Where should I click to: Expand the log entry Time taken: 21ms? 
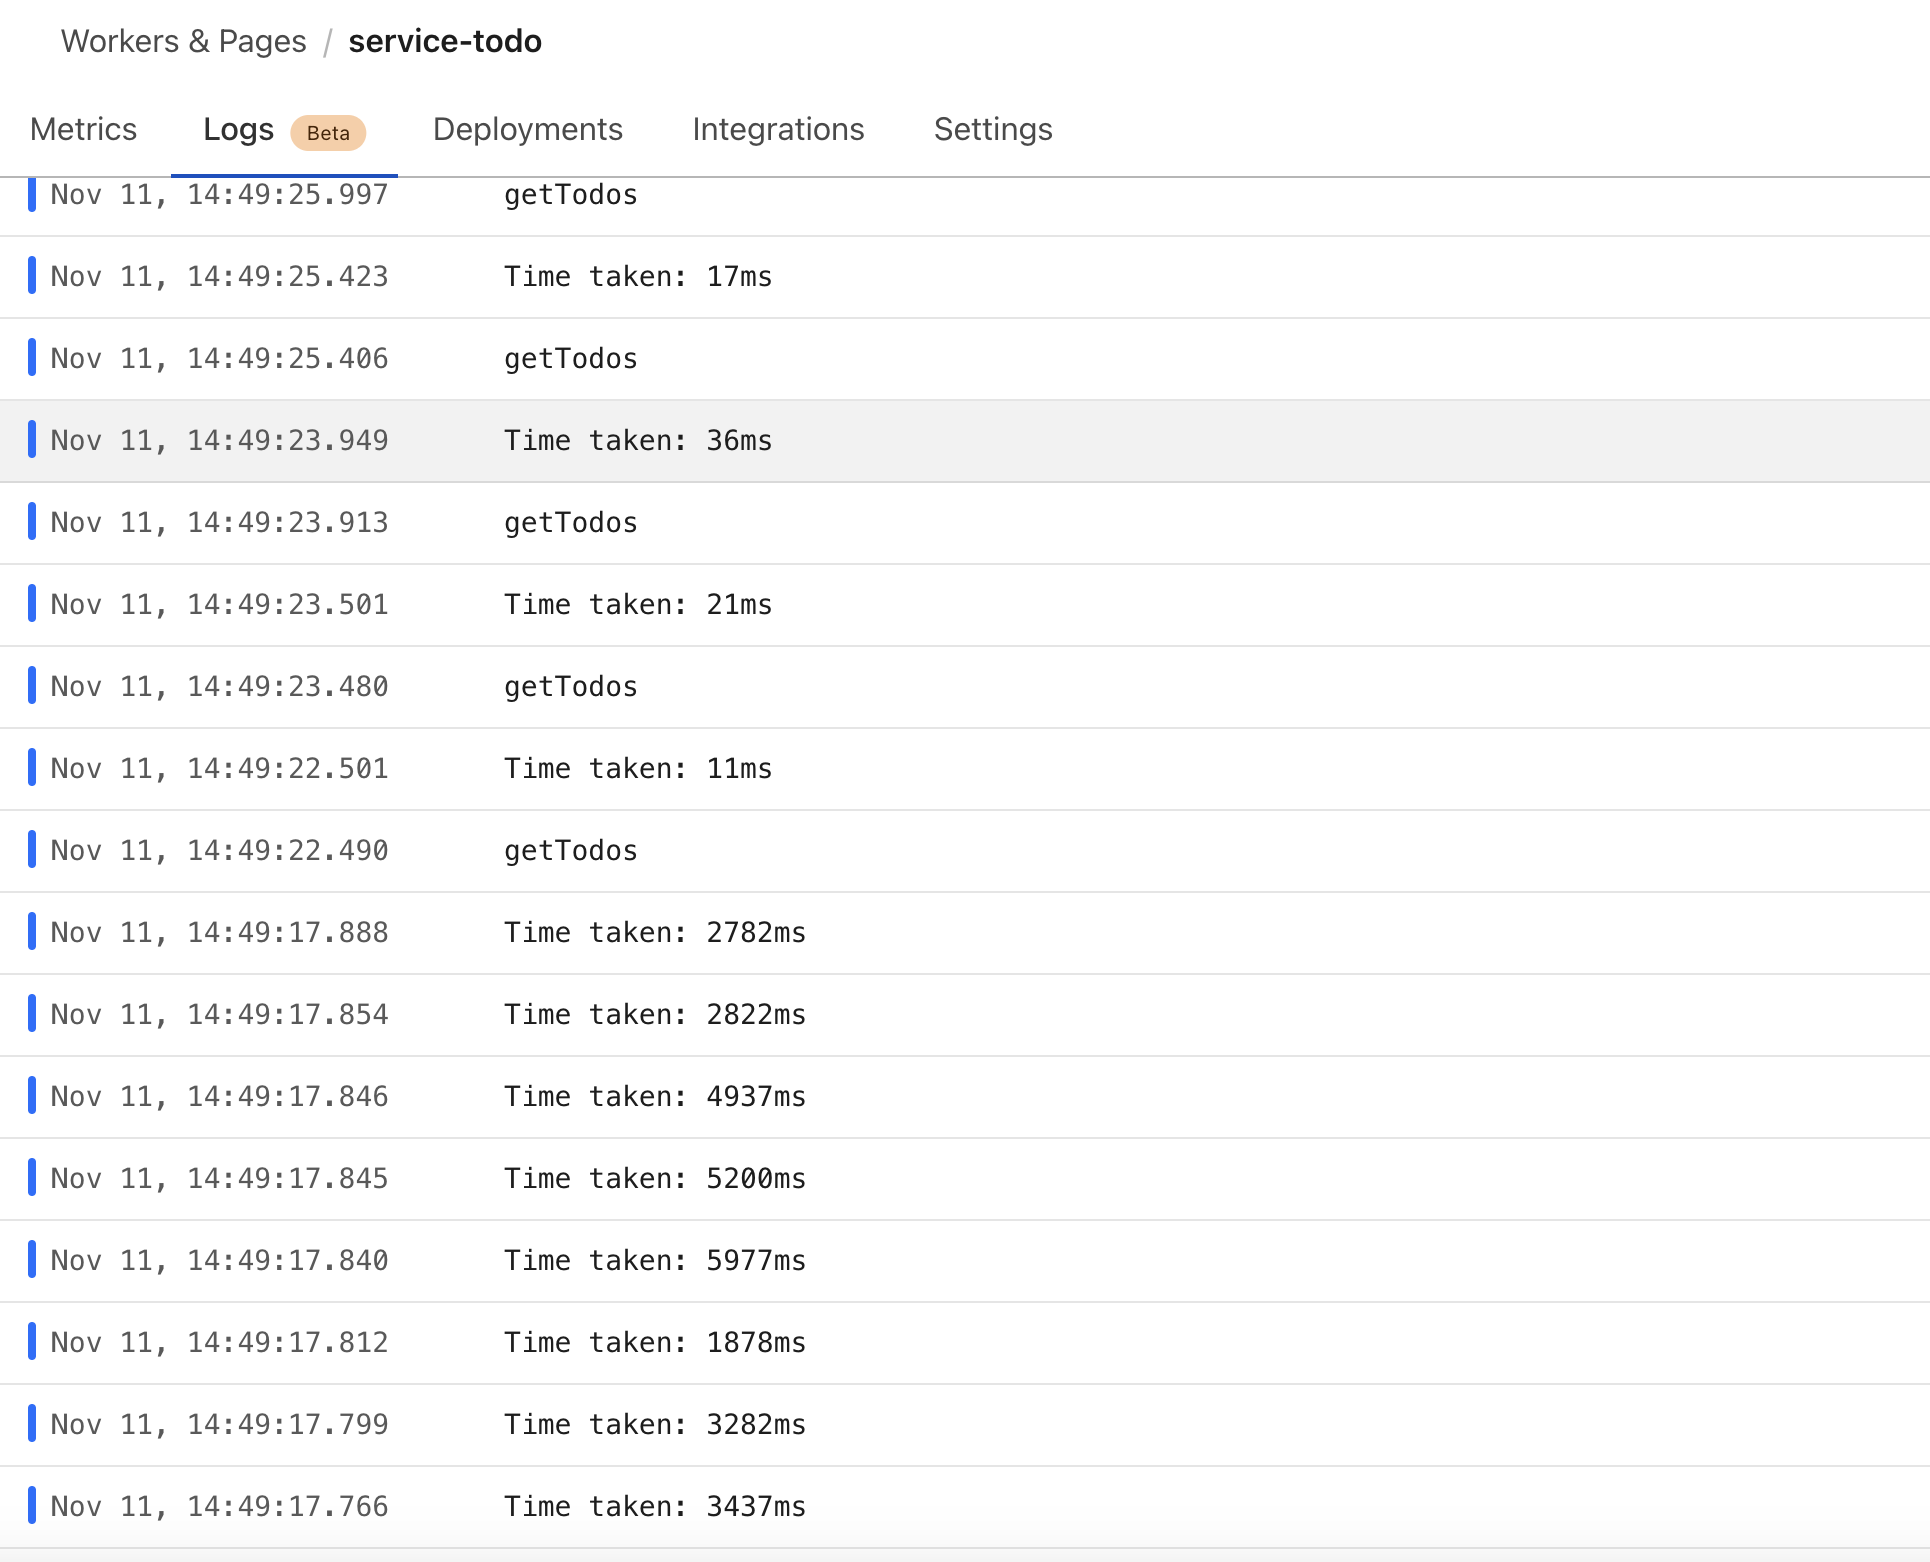(637, 605)
